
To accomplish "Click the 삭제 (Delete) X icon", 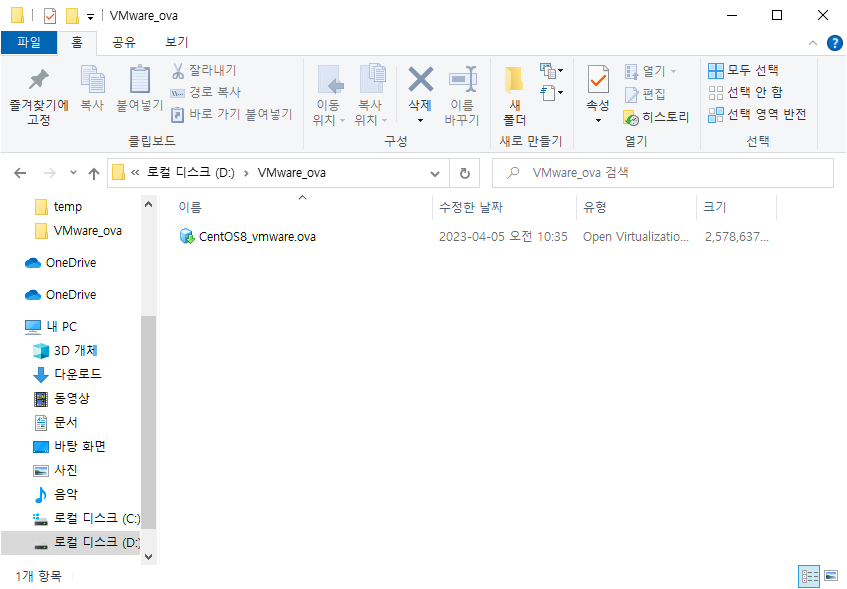I will [x=420, y=79].
